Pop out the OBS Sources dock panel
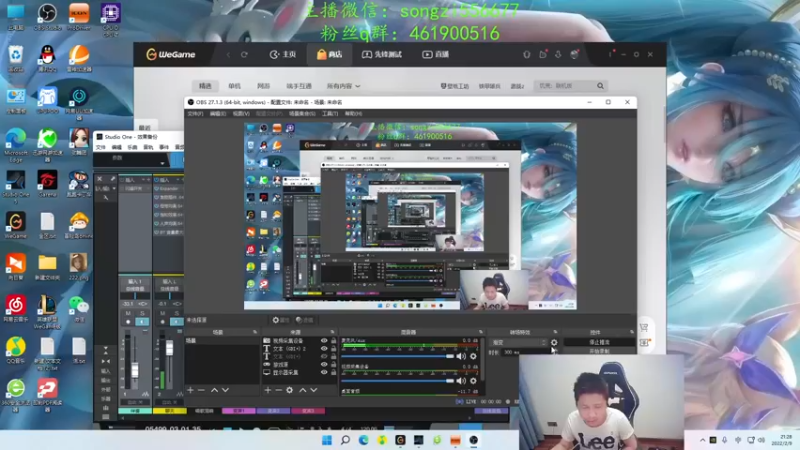800x450 pixels. (x=332, y=332)
